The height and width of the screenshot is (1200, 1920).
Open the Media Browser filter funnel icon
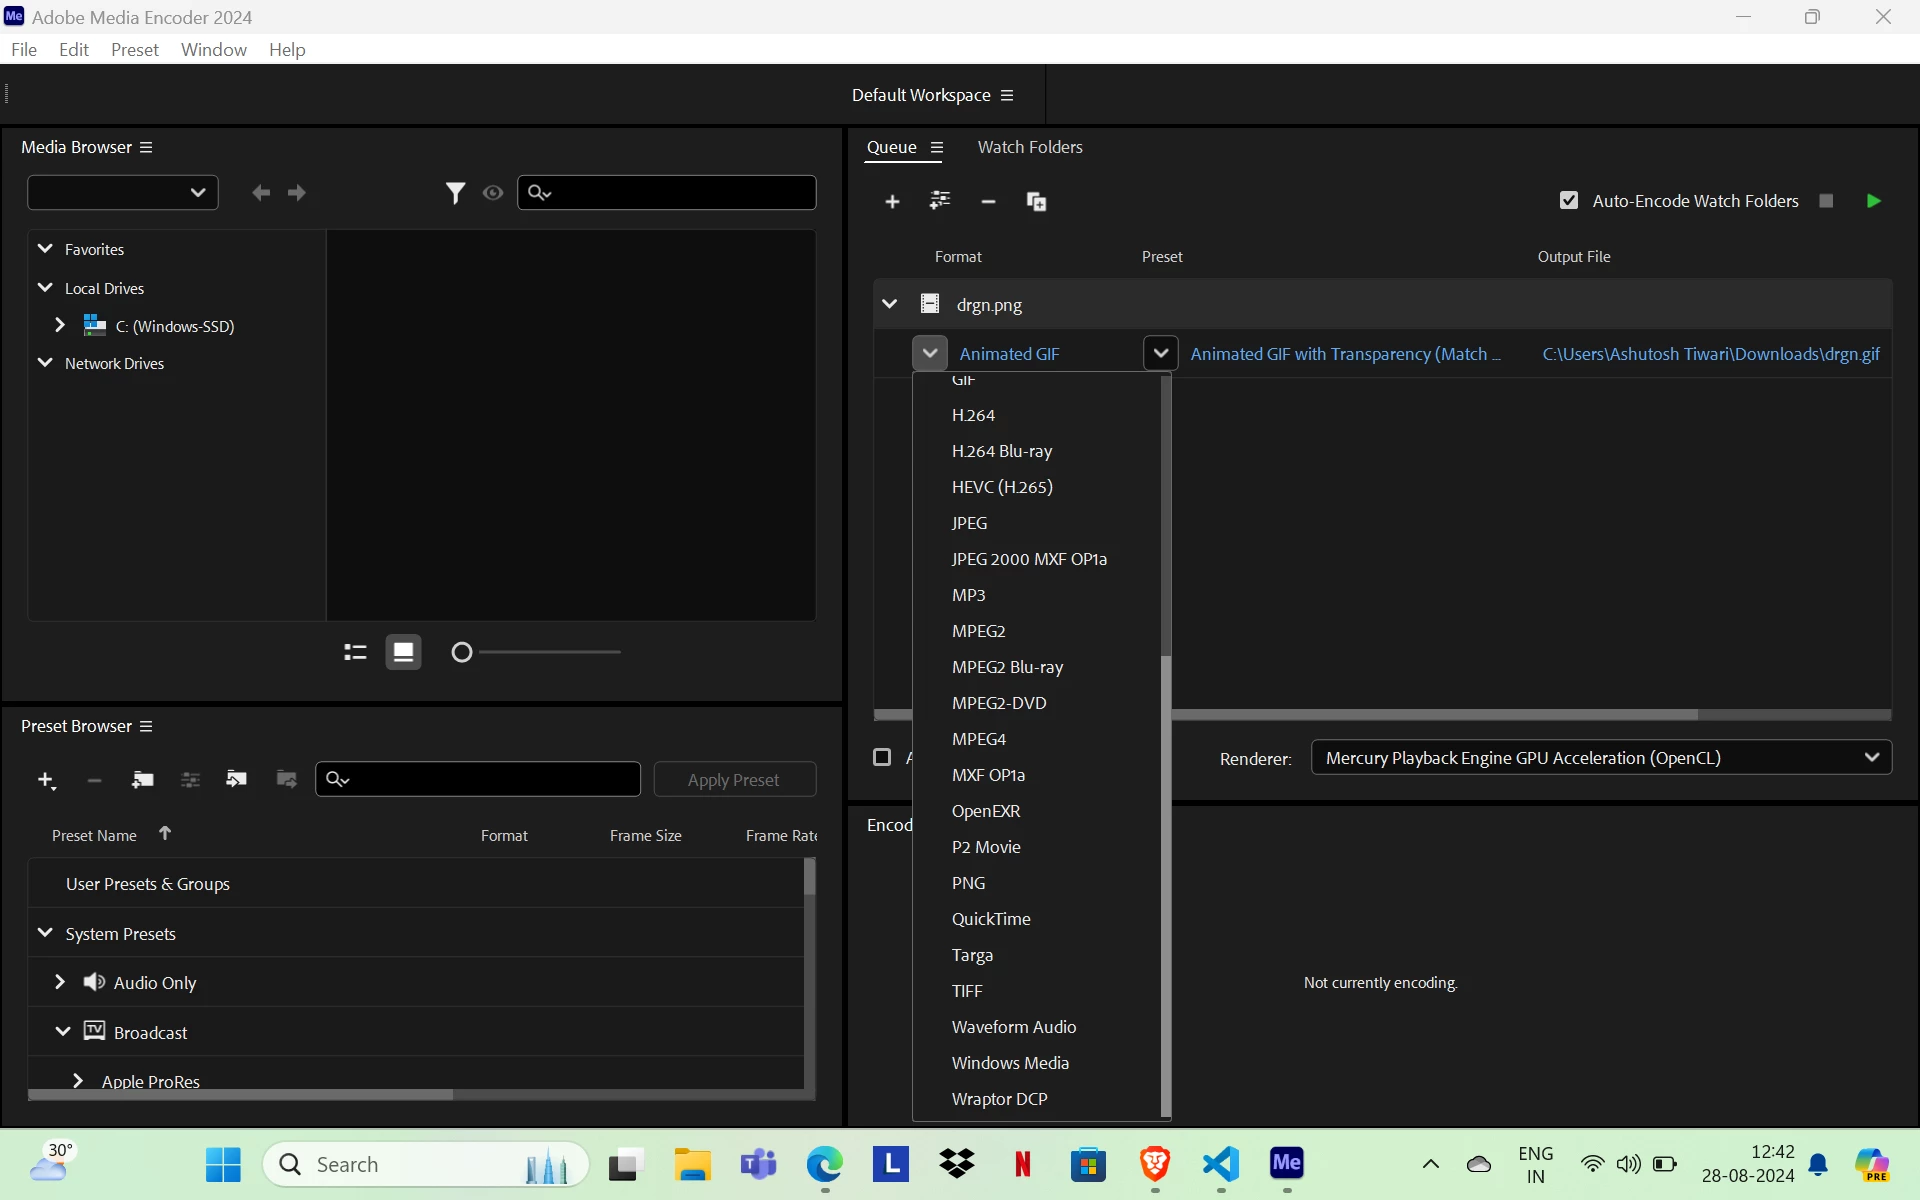pyautogui.click(x=455, y=193)
